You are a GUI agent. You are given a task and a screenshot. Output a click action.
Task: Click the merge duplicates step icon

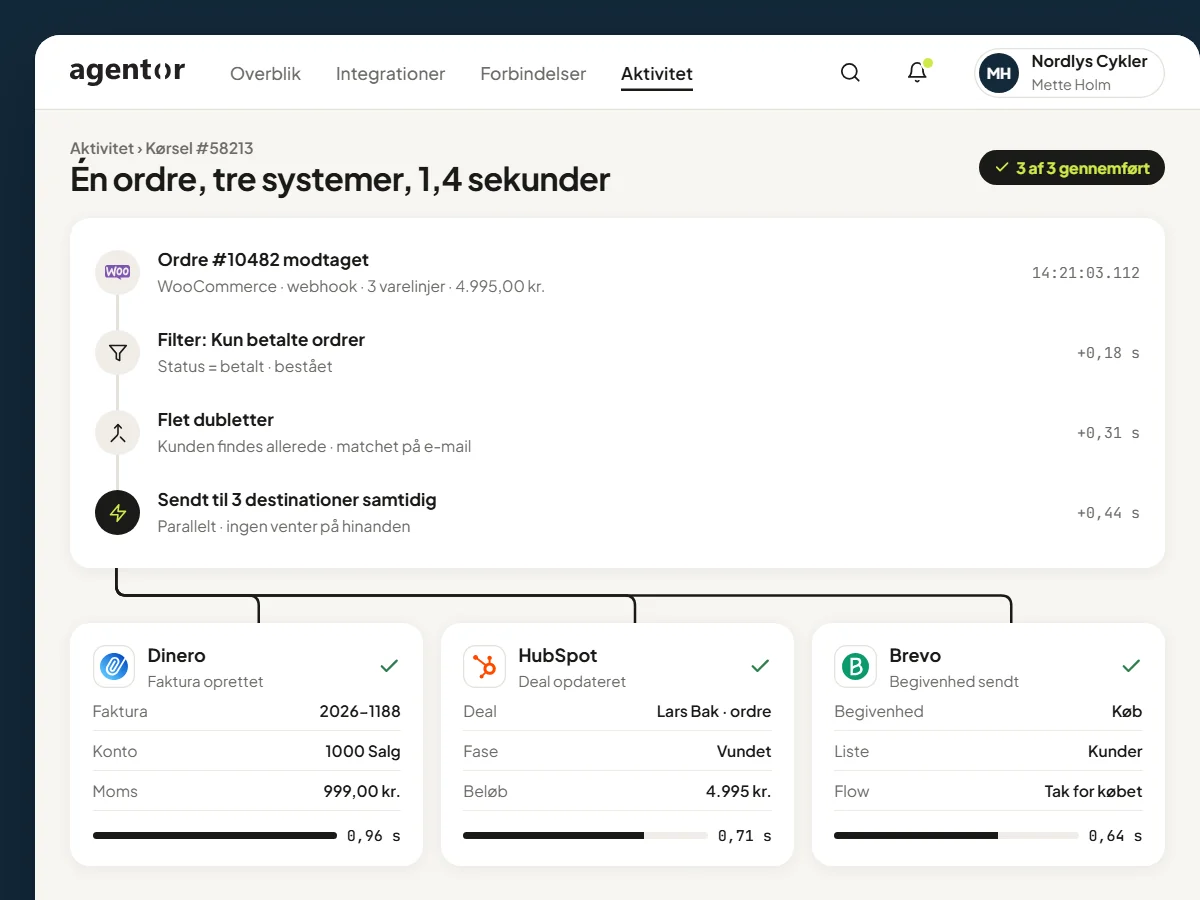coord(117,432)
